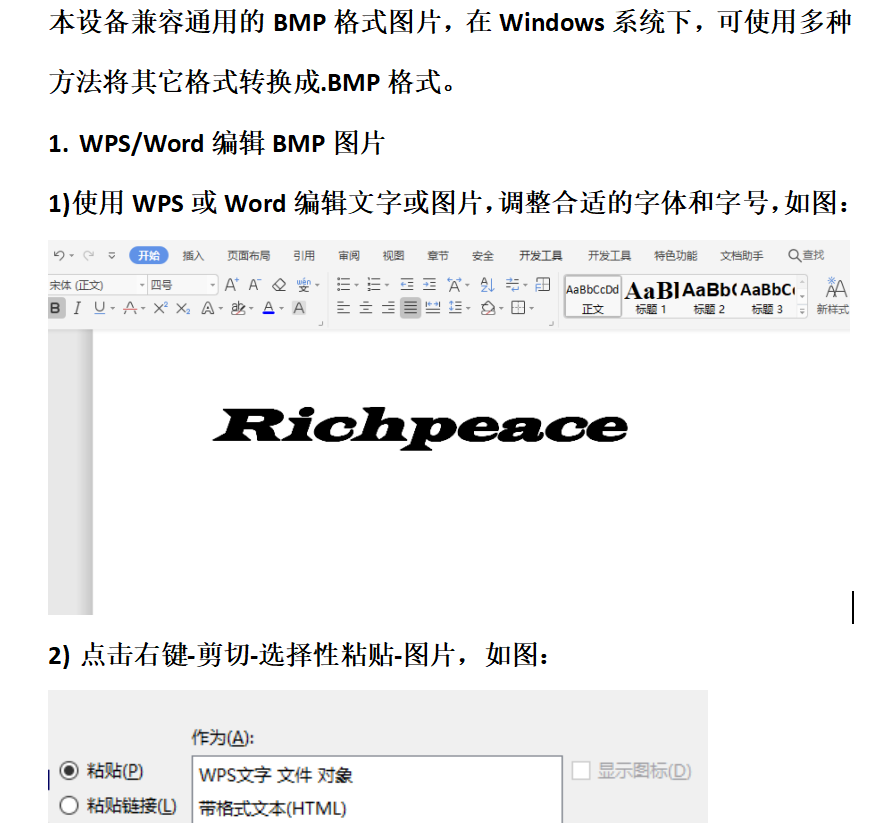Viewport: 880px width, 823px height.
Task: Click the Superscript X² icon
Action: click(x=160, y=309)
